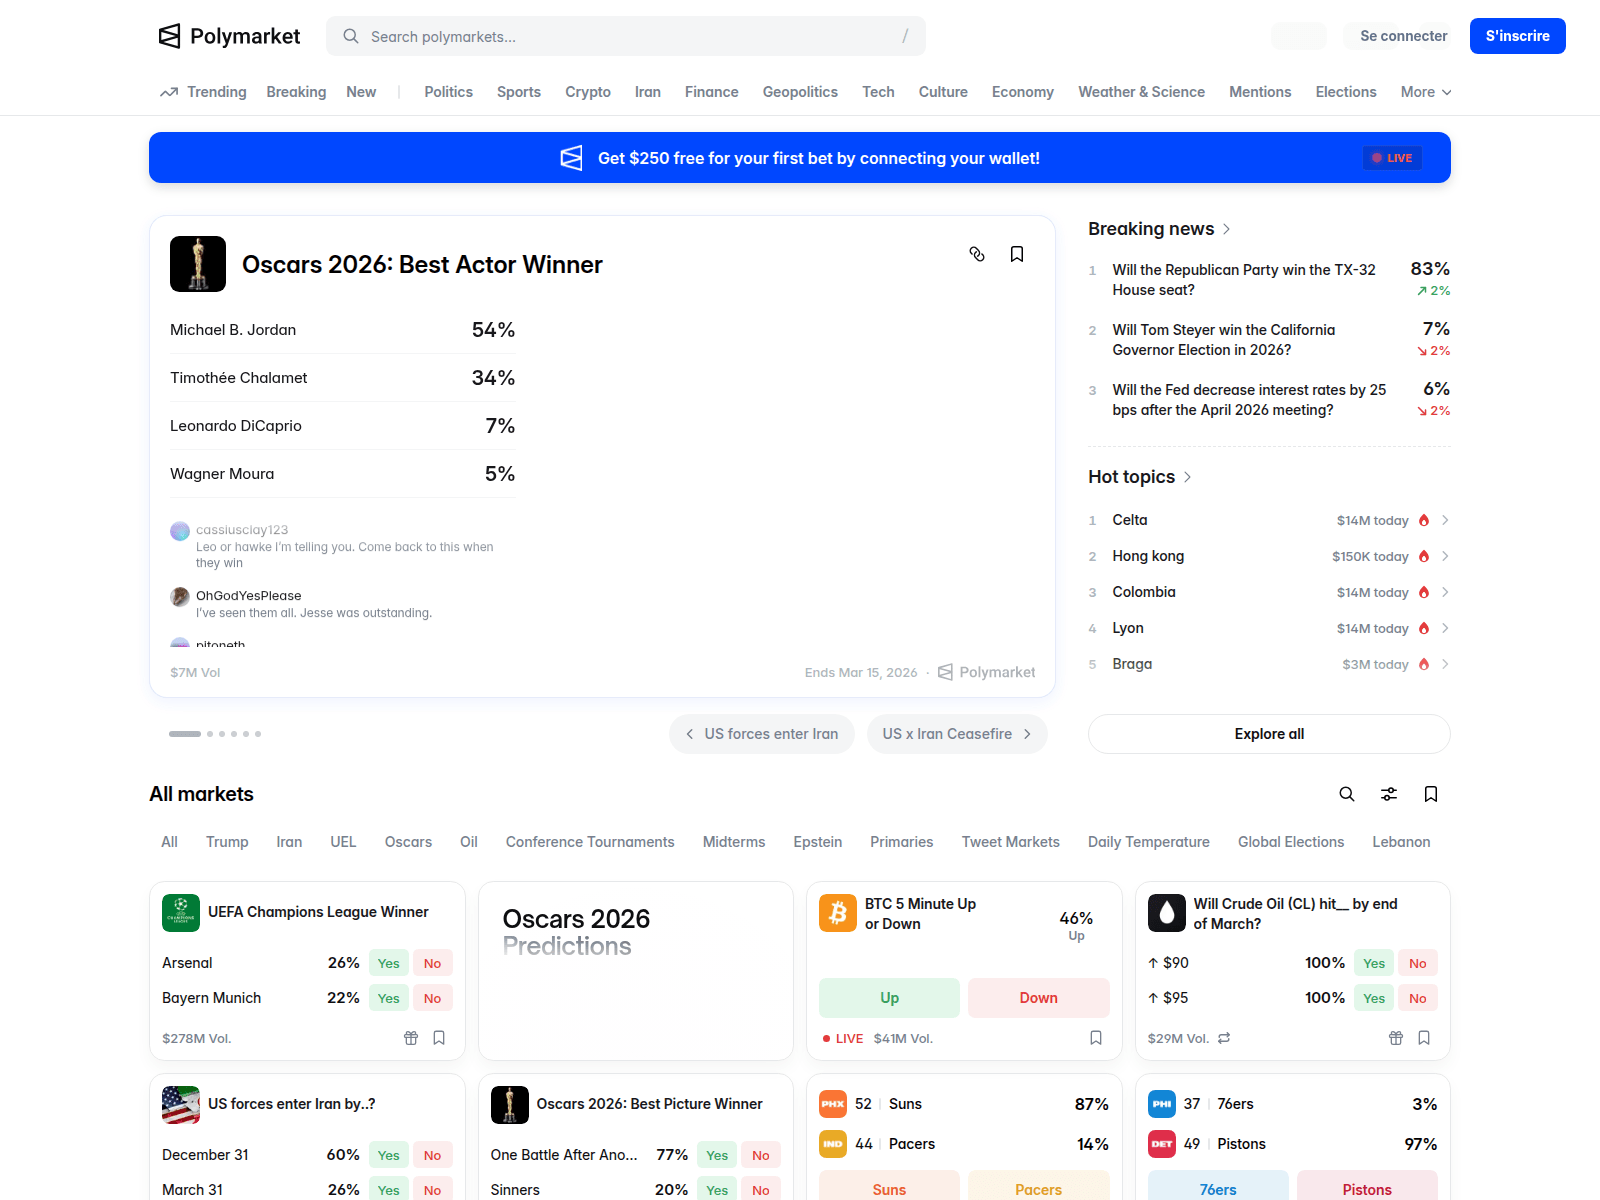Click the S'inscrire button

click(x=1517, y=36)
